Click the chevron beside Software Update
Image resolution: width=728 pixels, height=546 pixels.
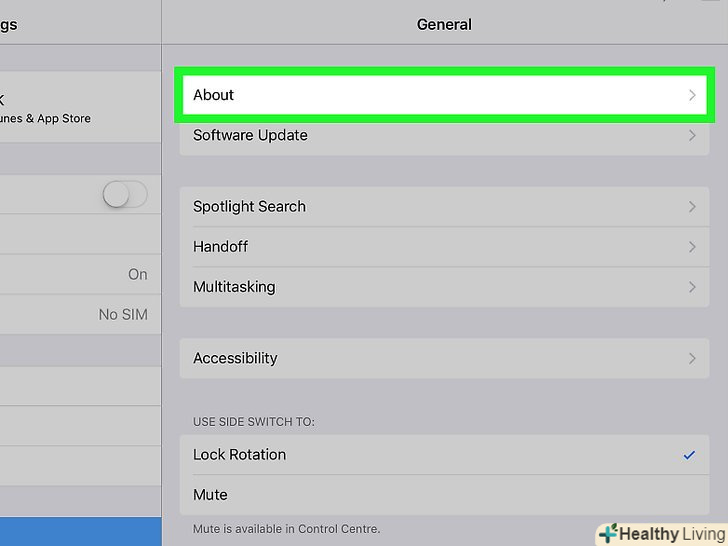[692, 135]
